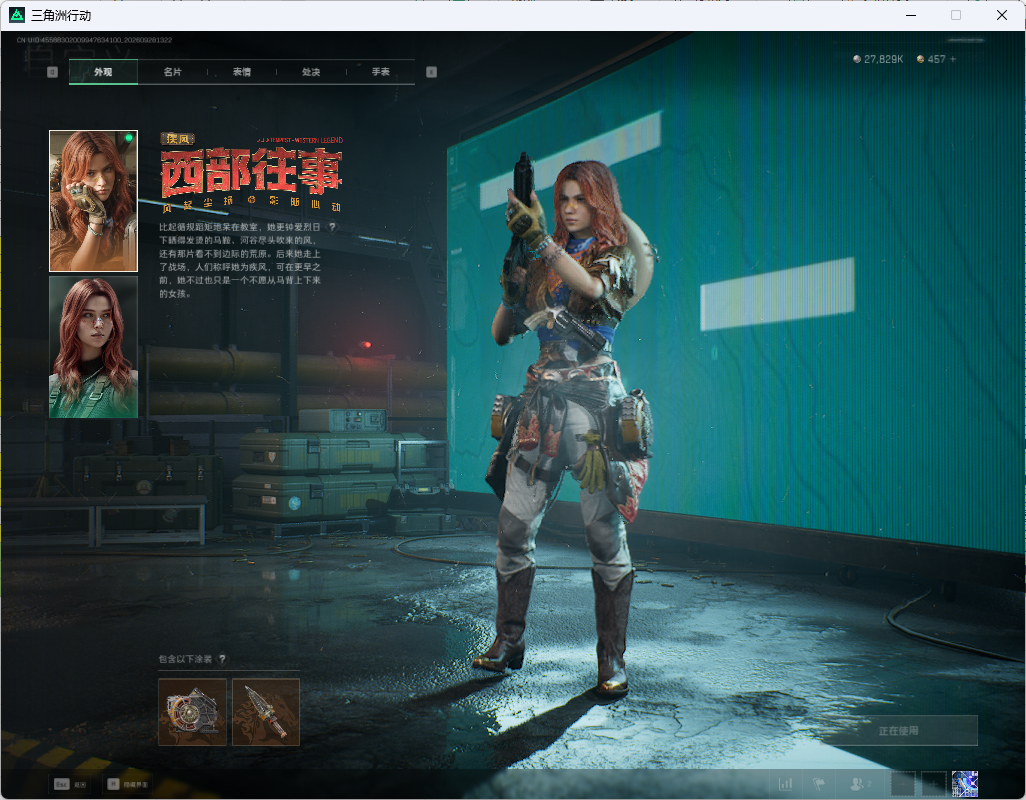The height and width of the screenshot is (800, 1026).
Task: Open the player avatar in bottom corner
Action: [964, 784]
